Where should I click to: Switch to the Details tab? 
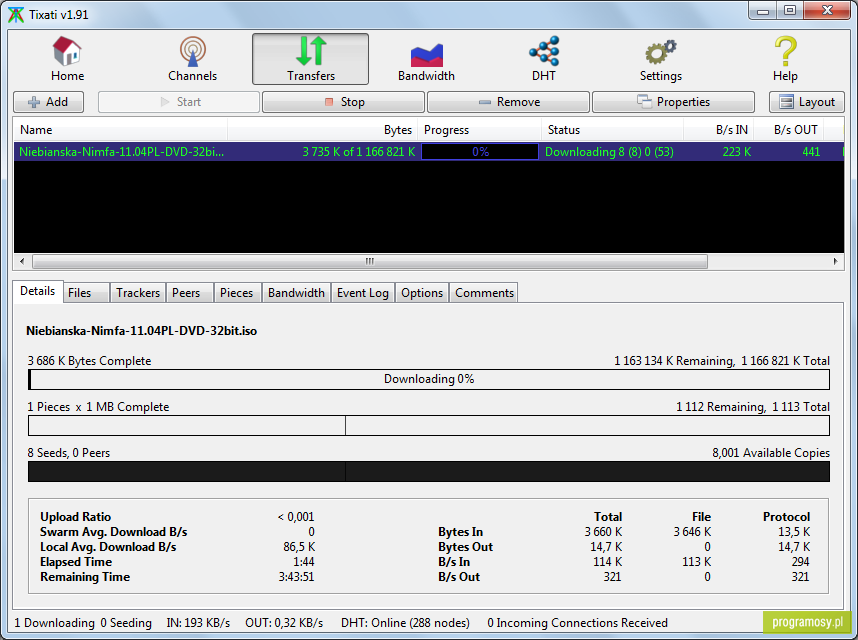pyautogui.click(x=38, y=291)
